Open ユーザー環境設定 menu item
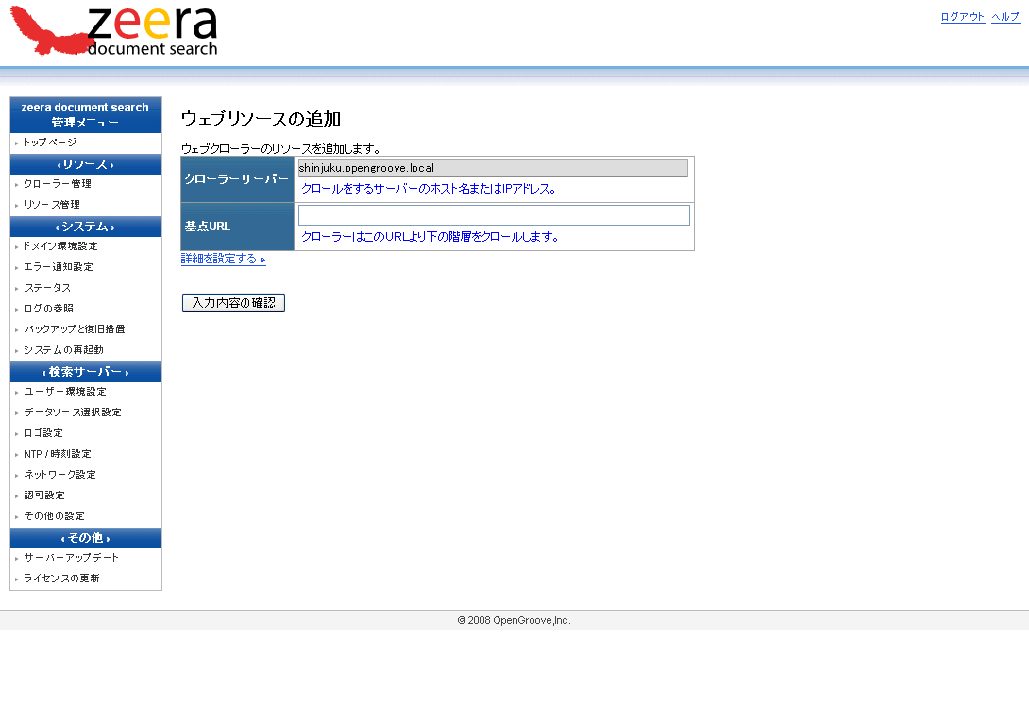This screenshot has height=722, width=1029. 65,392
